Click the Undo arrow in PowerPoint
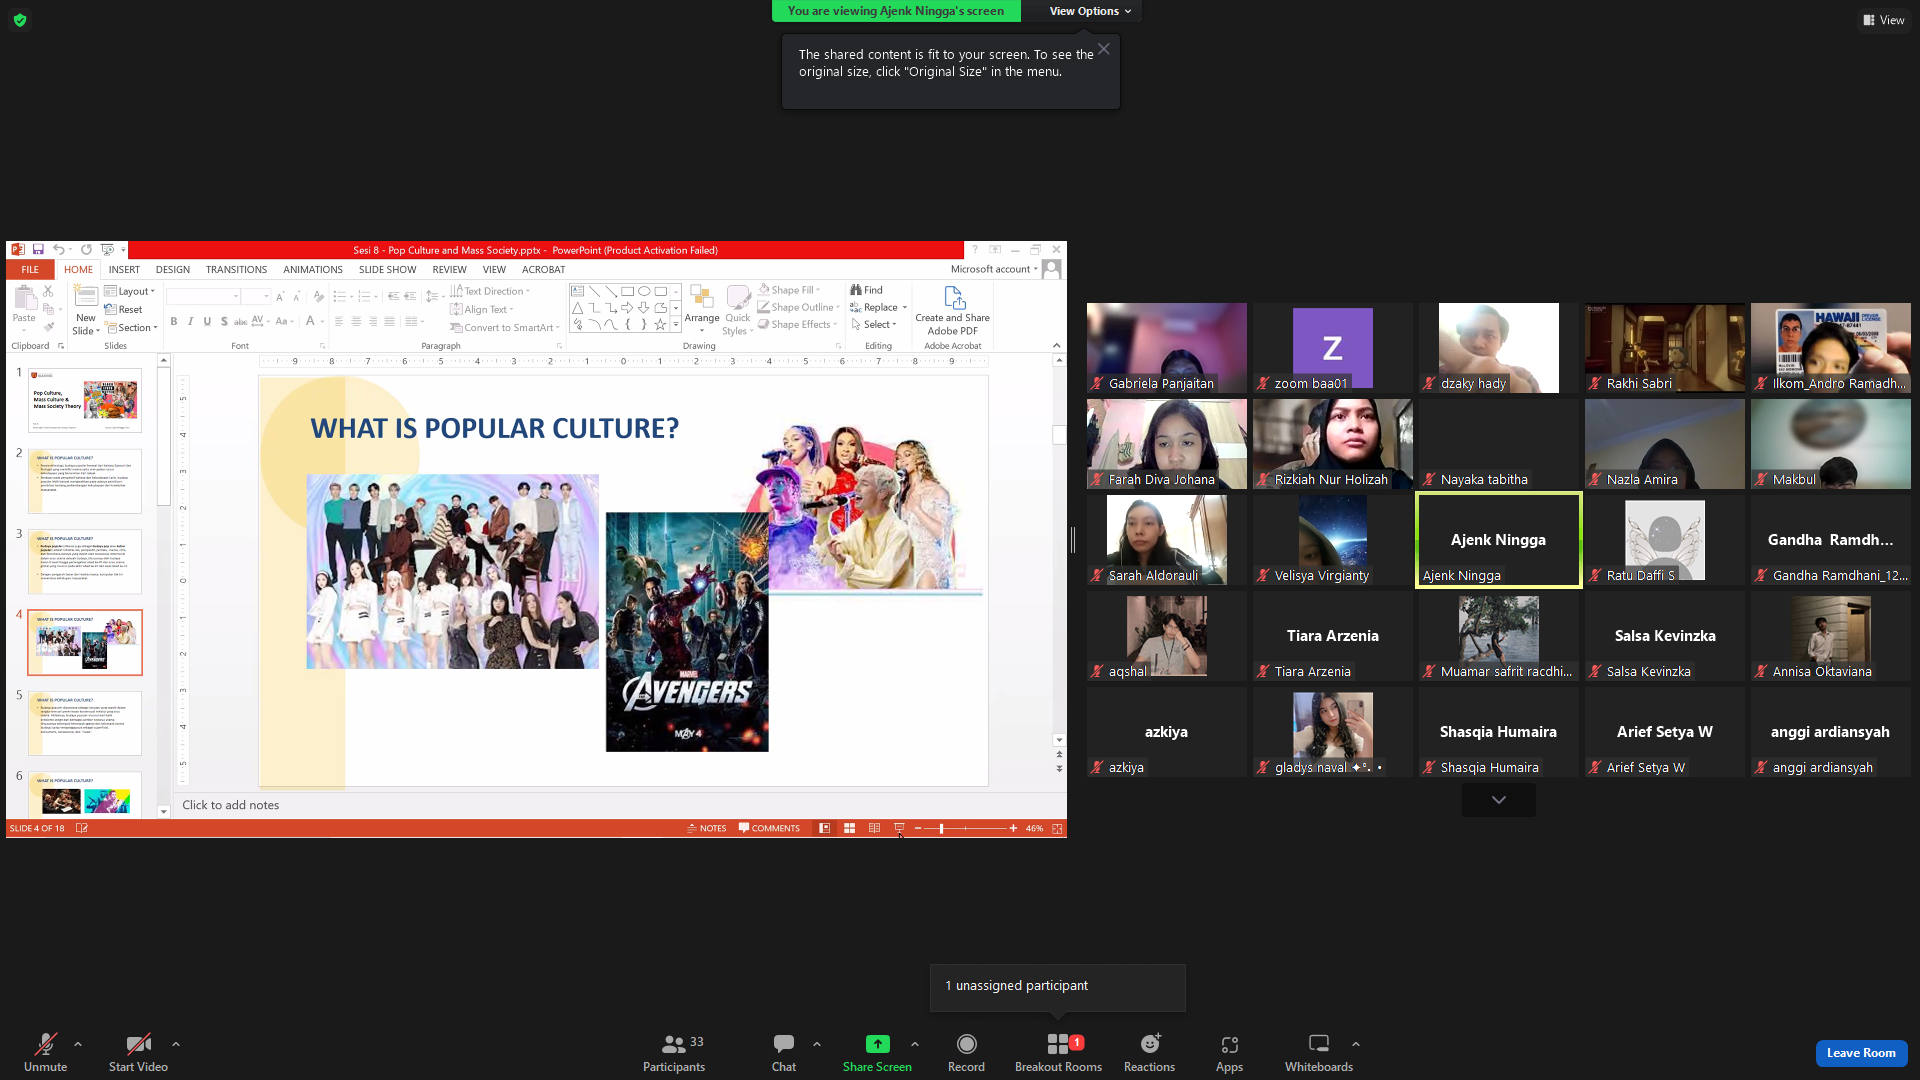Screen dimensions: 1920x1080 [59, 250]
